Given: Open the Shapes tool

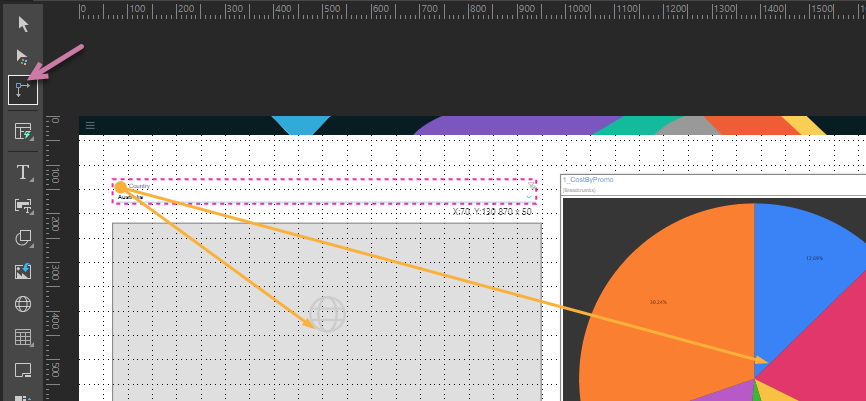Looking at the screenshot, I should click(x=23, y=238).
